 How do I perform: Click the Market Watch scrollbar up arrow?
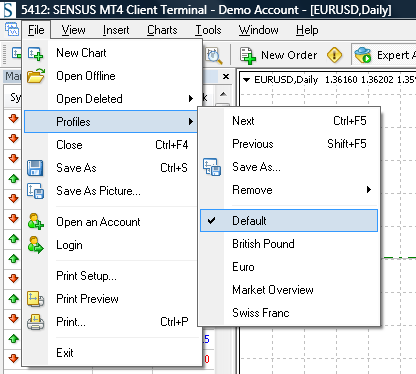(223, 94)
